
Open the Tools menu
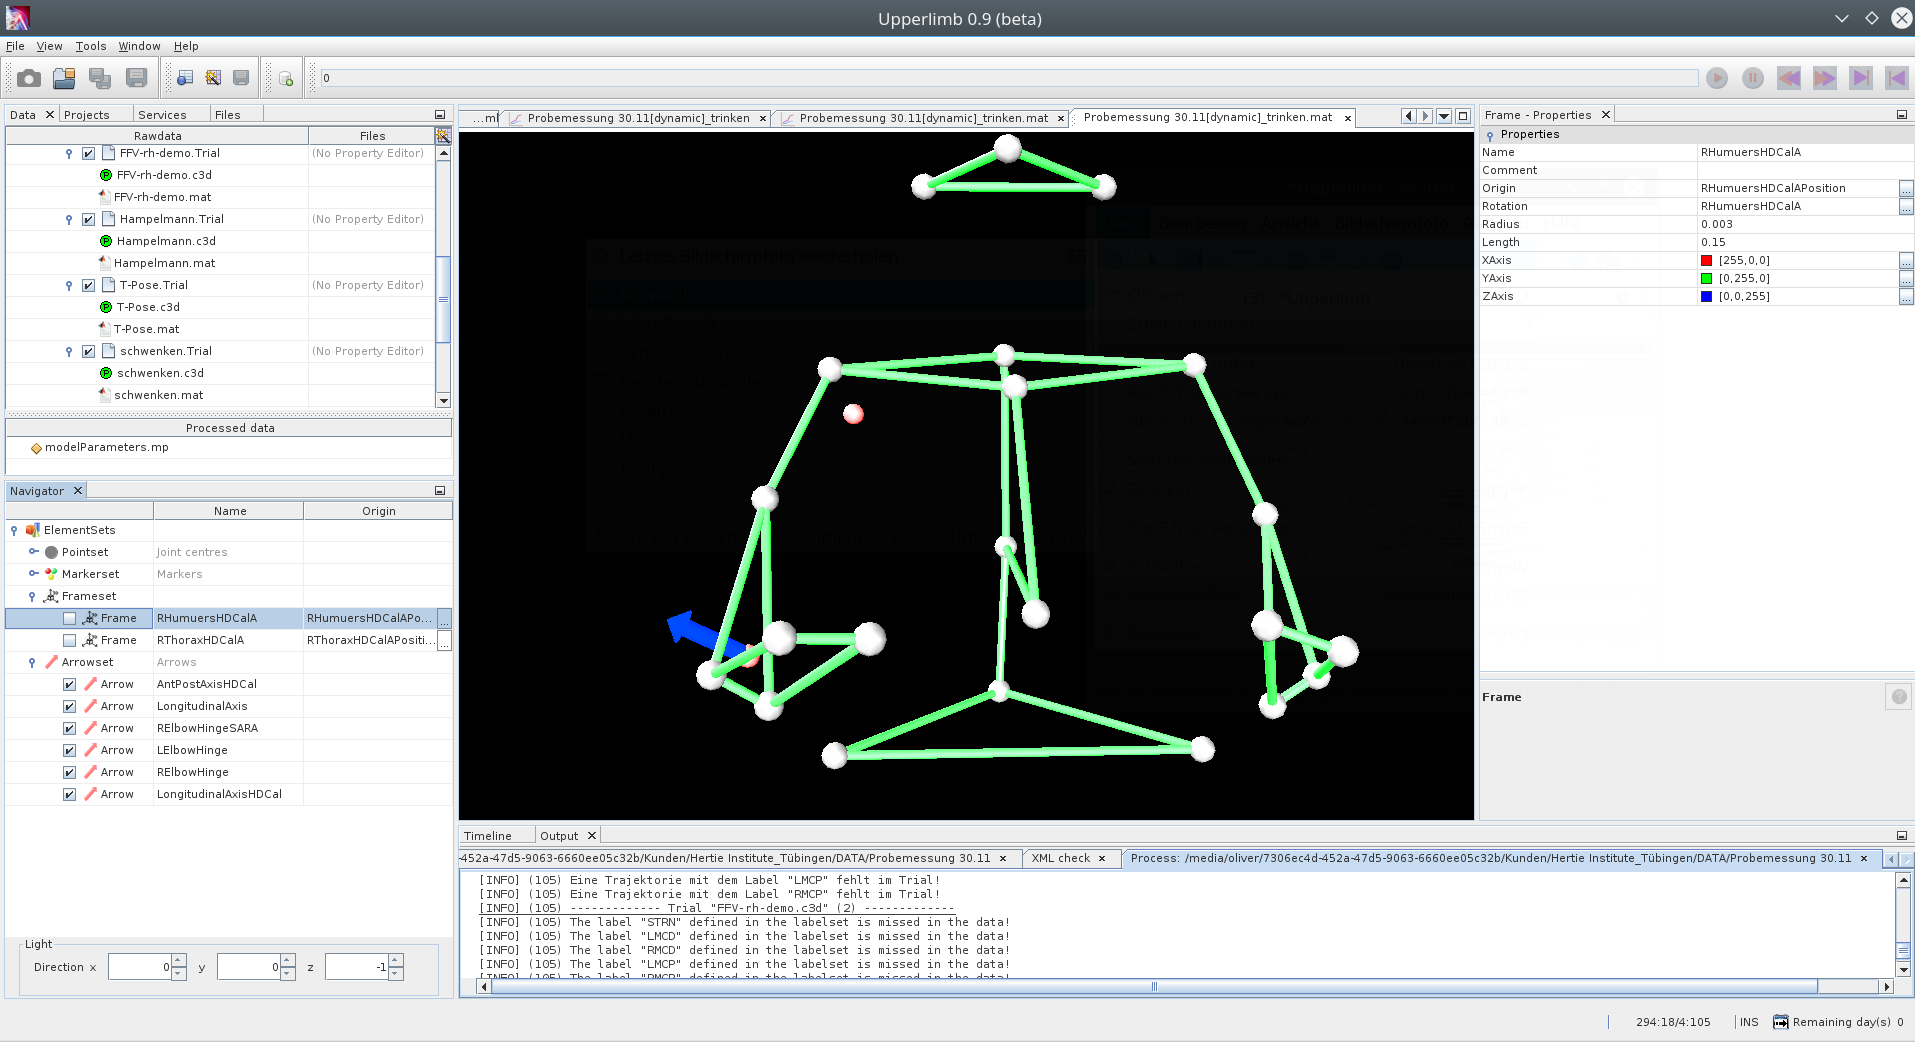90,46
